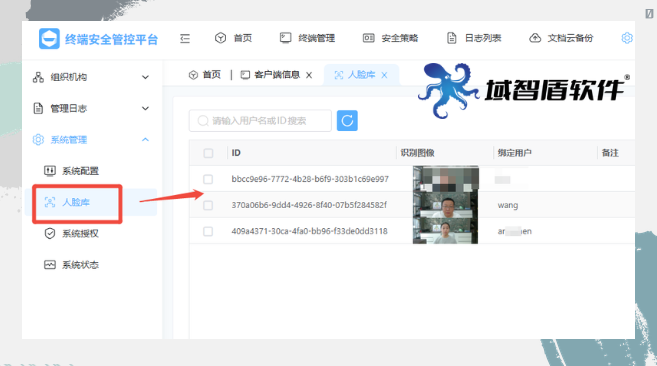The image size is (657, 366).
Task: Expand the 管理日志 chevron
Action: tap(145, 108)
